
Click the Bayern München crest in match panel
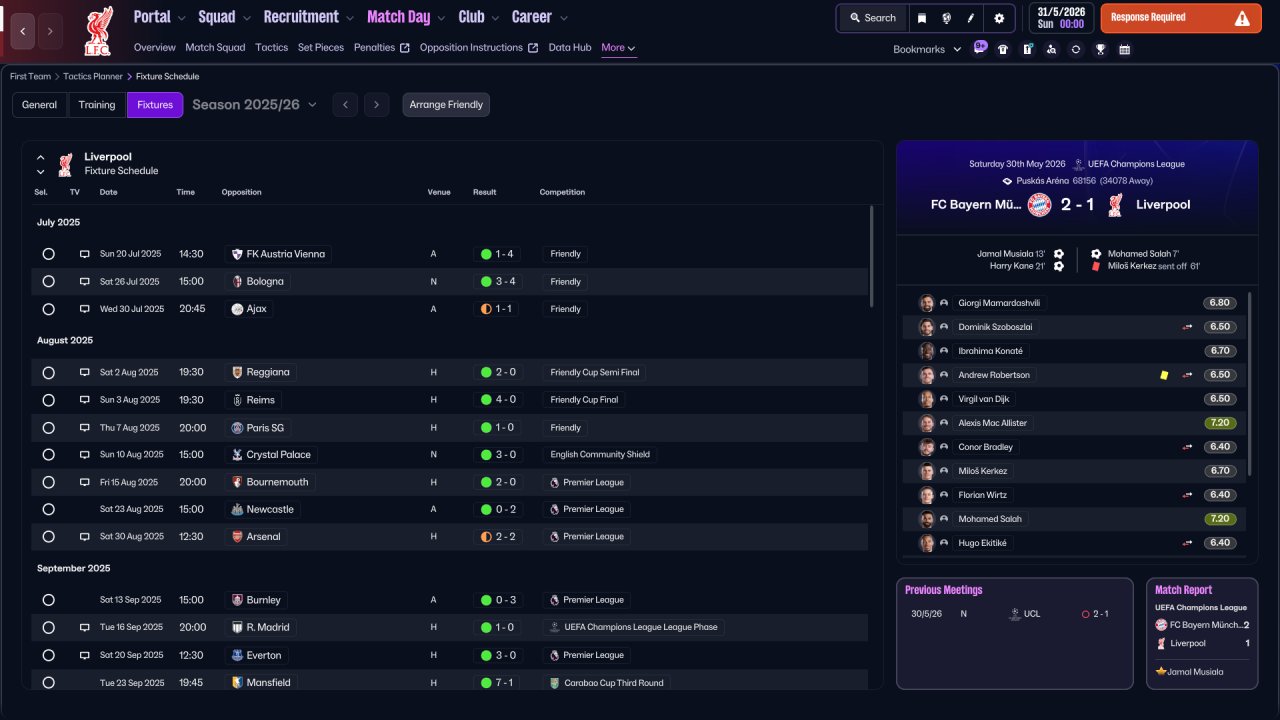[1040, 205]
